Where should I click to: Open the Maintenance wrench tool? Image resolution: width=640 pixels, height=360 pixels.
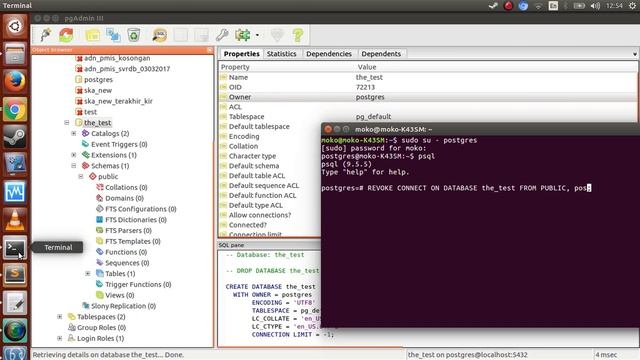tap(222, 35)
